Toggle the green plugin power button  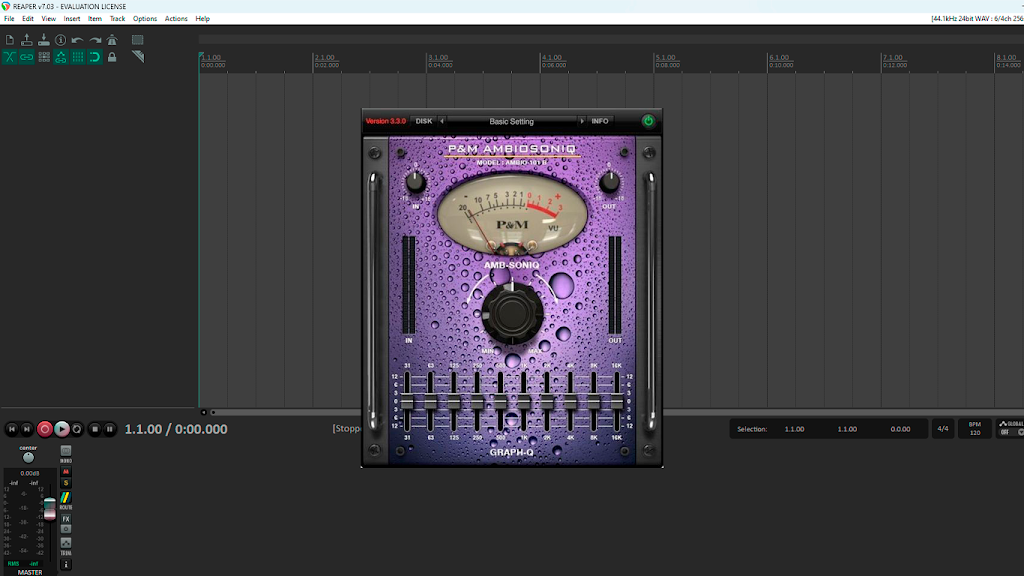(648, 121)
